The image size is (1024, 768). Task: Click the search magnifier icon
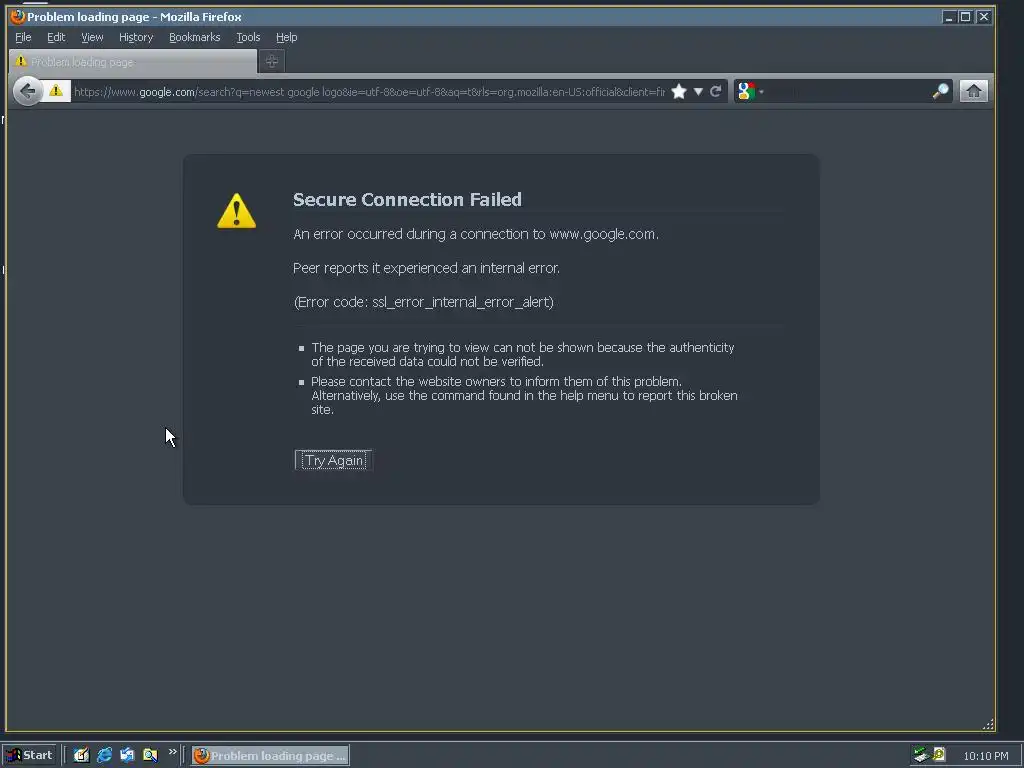(940, 91)
